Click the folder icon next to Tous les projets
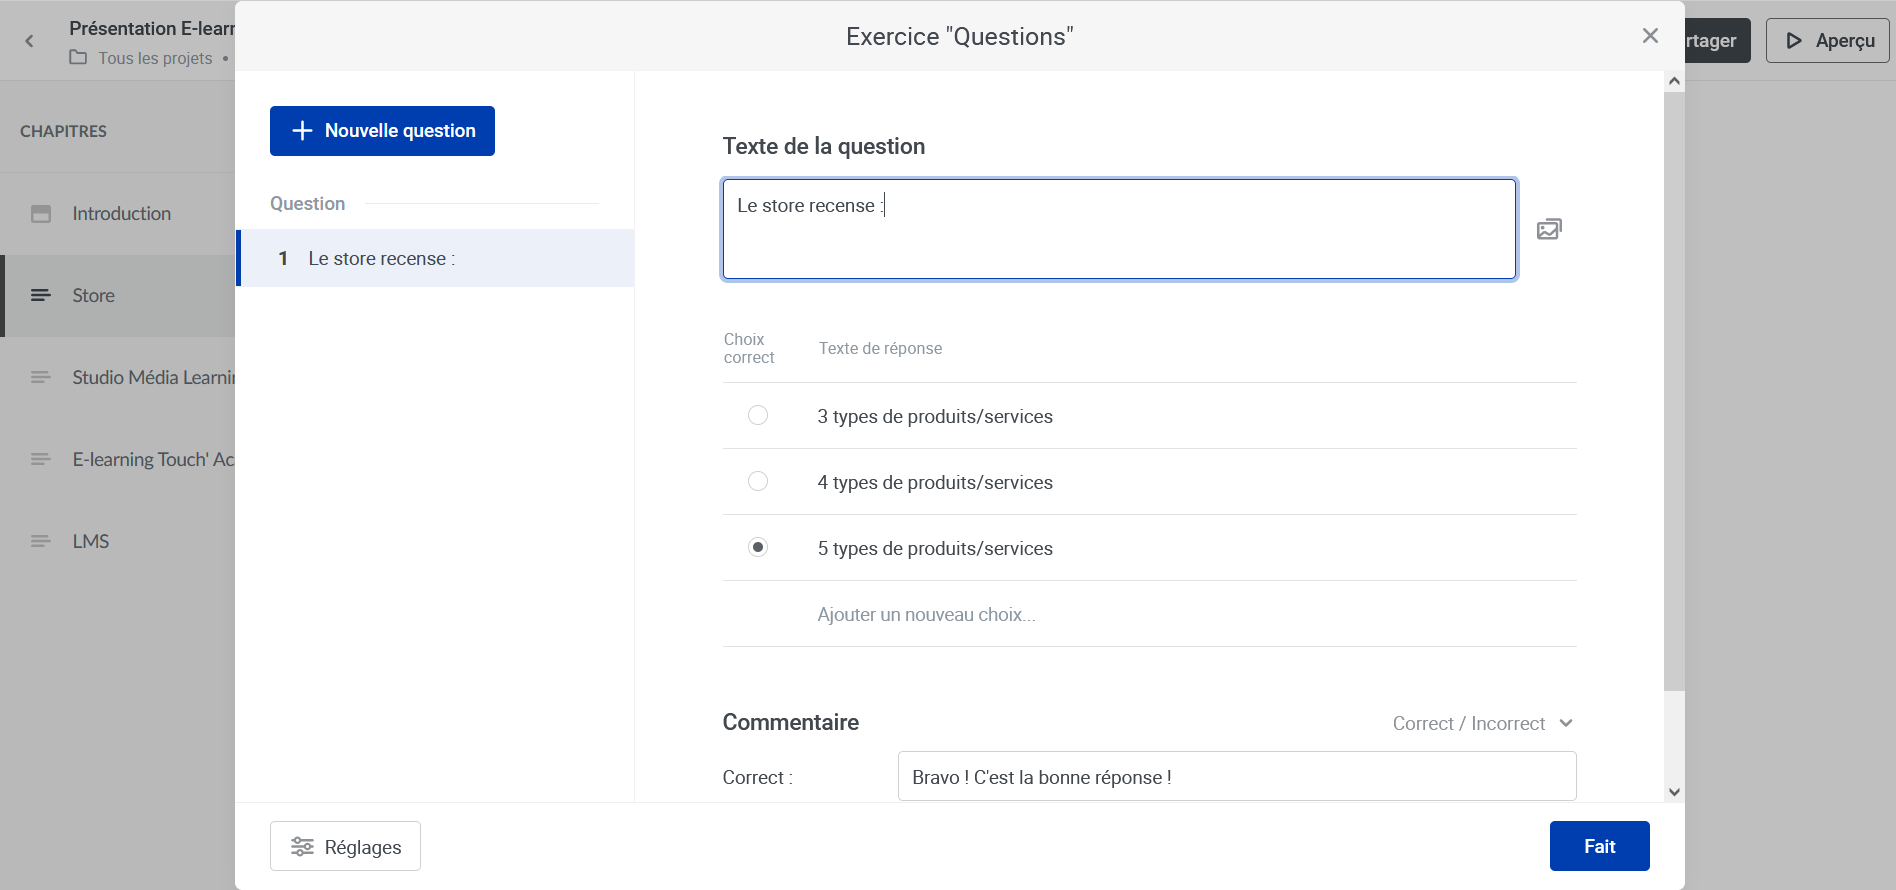This screenshot has height=890, width=1896. point(78,58)
